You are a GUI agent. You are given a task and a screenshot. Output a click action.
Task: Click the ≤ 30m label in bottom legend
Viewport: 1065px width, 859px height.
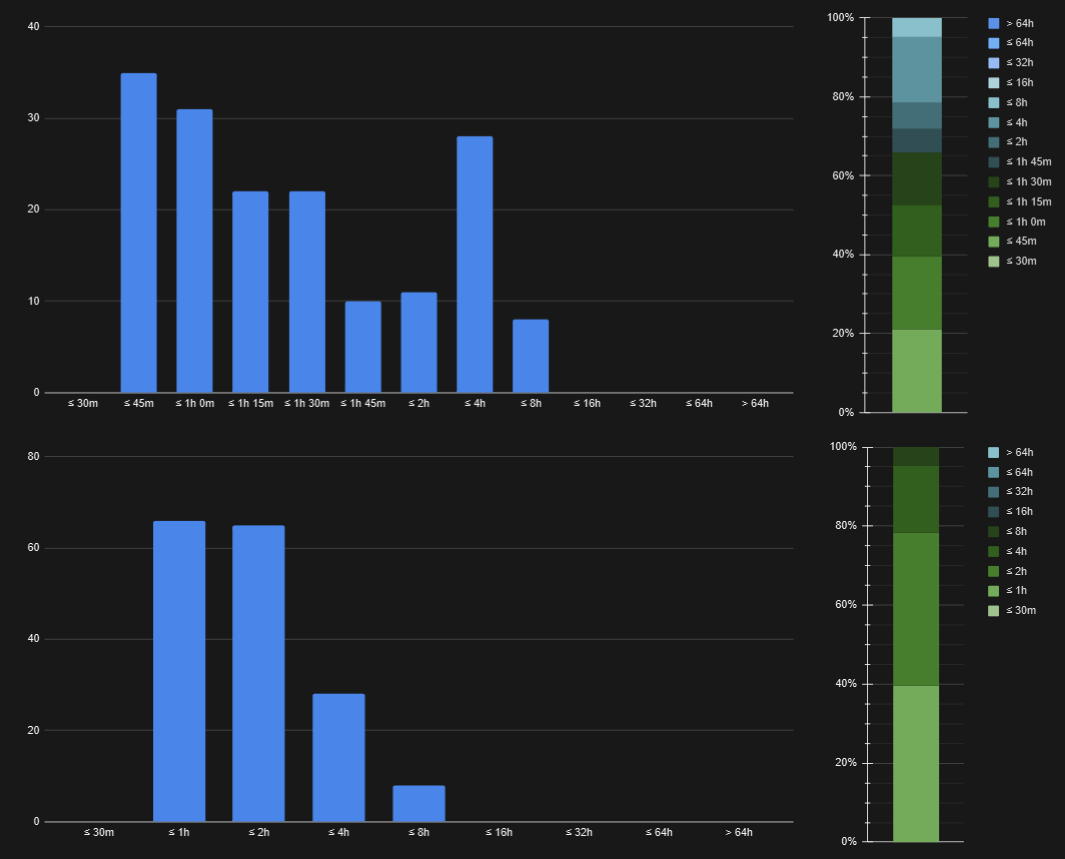tap(1021, 610)
